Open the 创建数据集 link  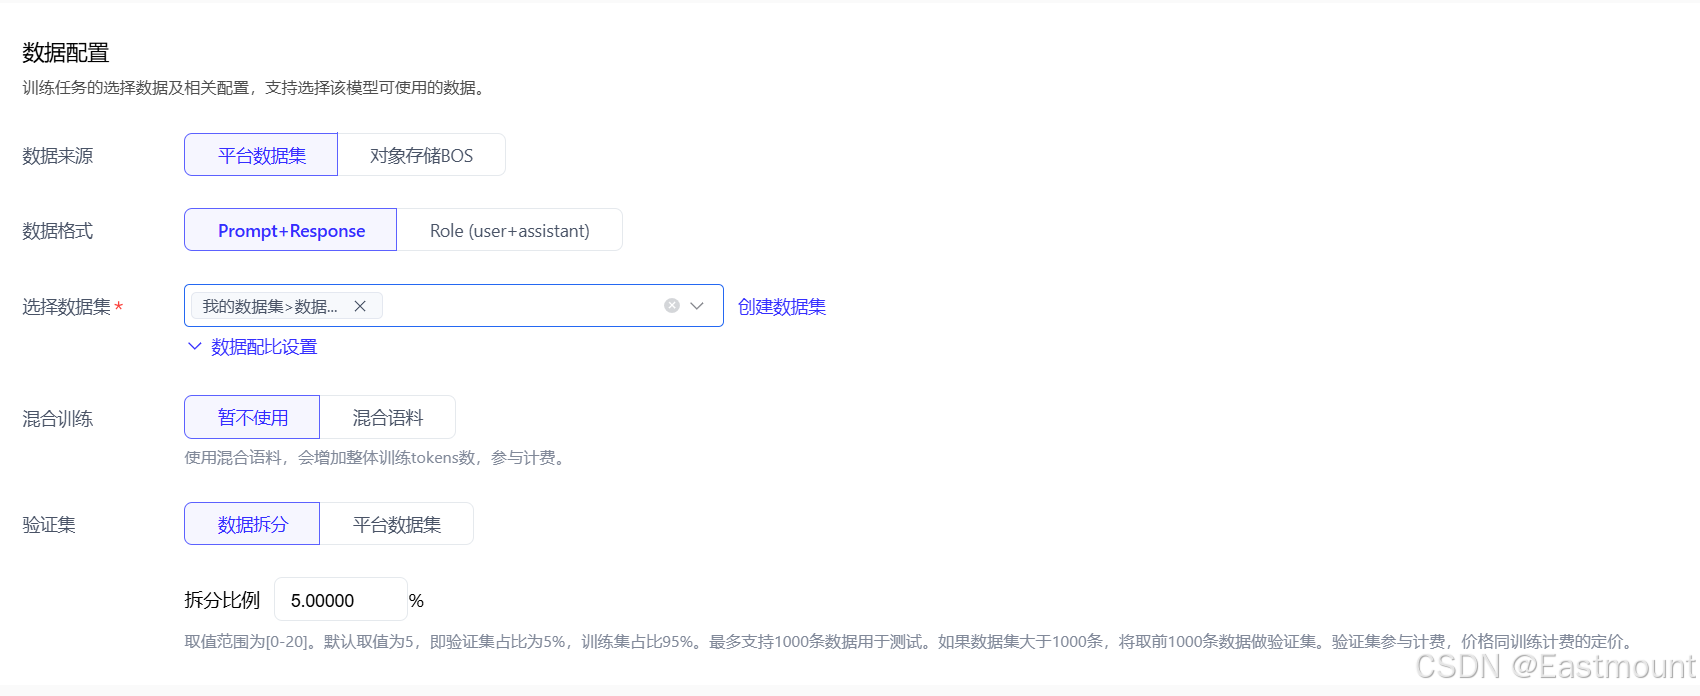point(782,307)
